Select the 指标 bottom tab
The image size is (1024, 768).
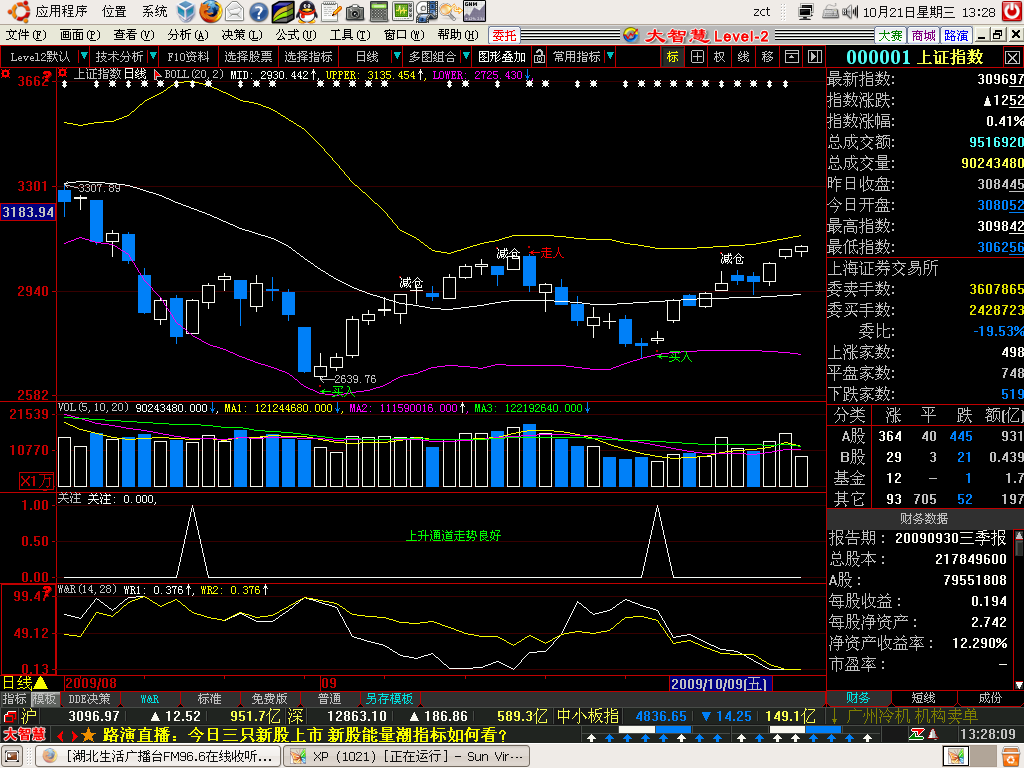click(14, 699)
